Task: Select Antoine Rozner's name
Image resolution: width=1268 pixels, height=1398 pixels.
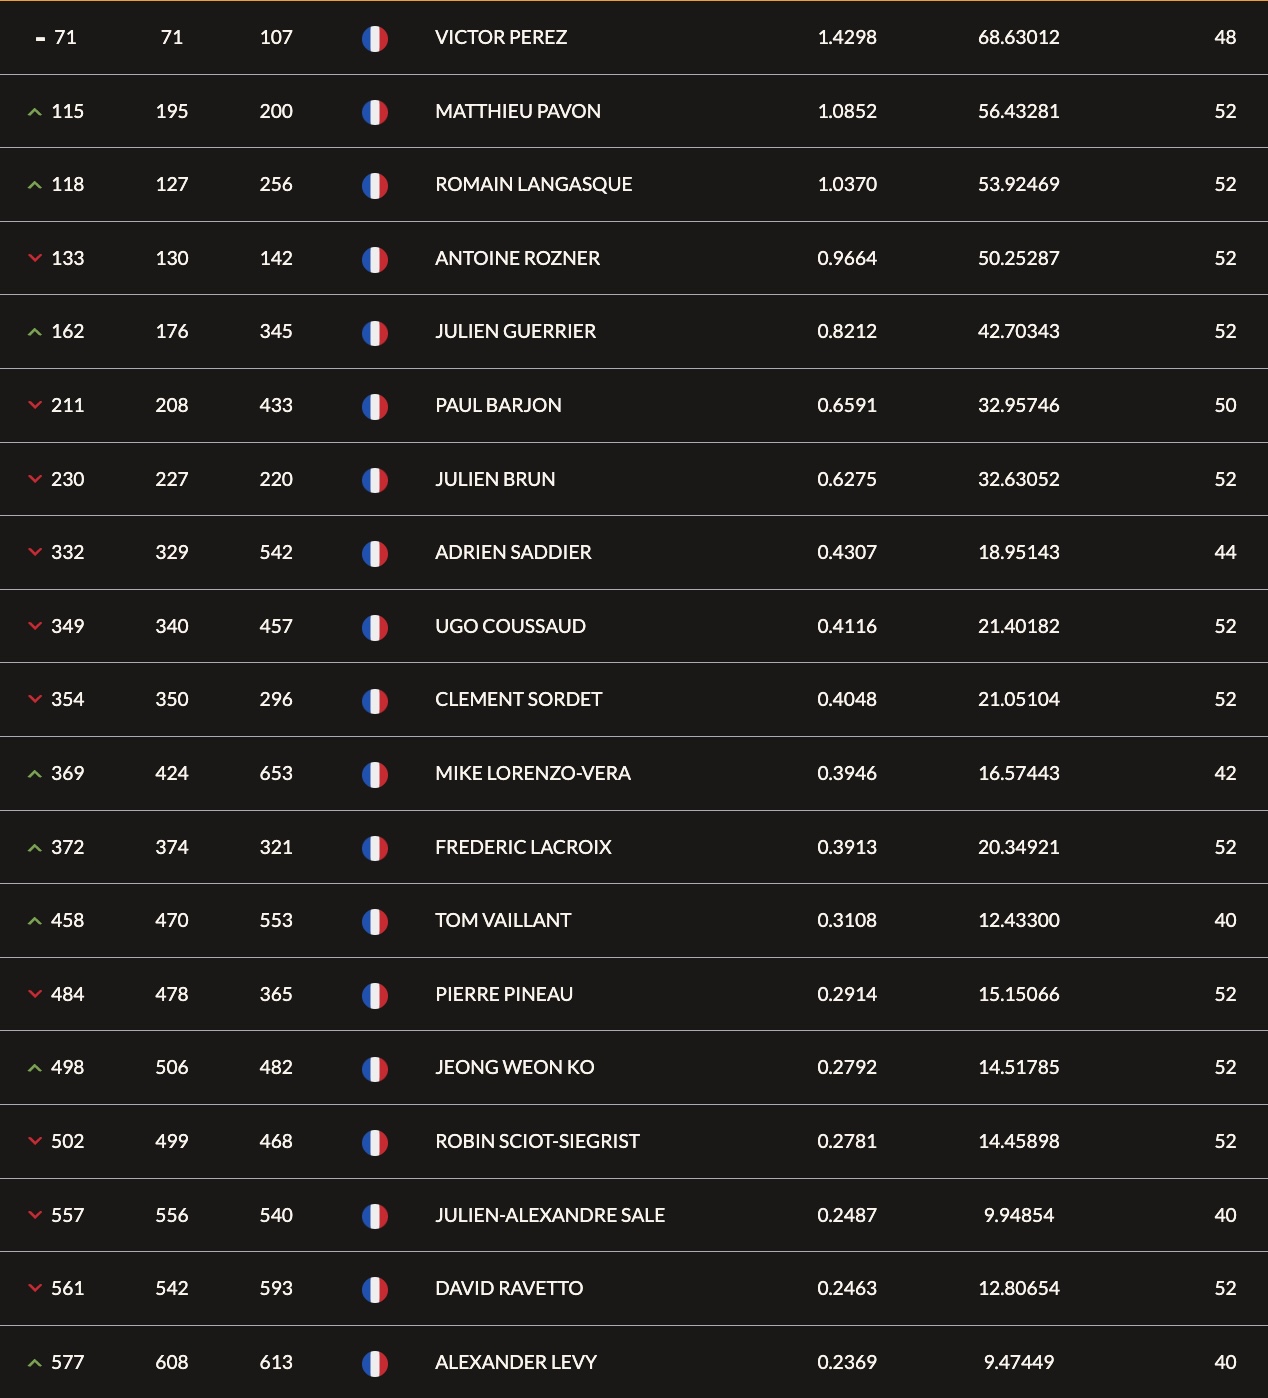Action: tap(518, 258)
